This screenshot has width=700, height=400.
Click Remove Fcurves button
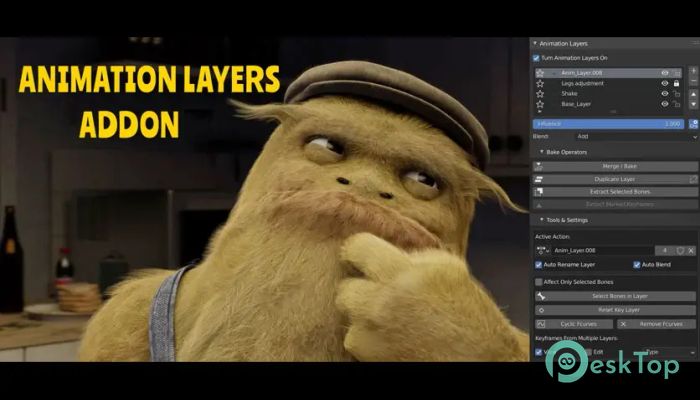(657, 324)
